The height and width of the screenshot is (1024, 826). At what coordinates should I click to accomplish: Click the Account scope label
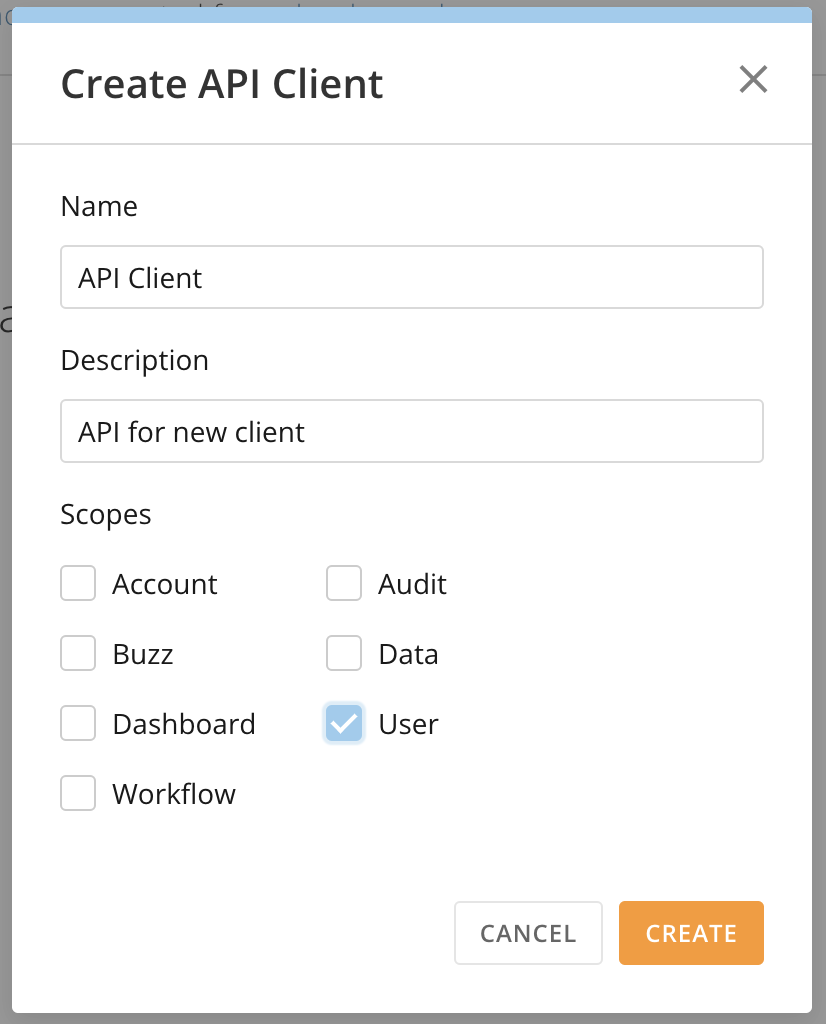pyautogui.click(x=165, y=584)
